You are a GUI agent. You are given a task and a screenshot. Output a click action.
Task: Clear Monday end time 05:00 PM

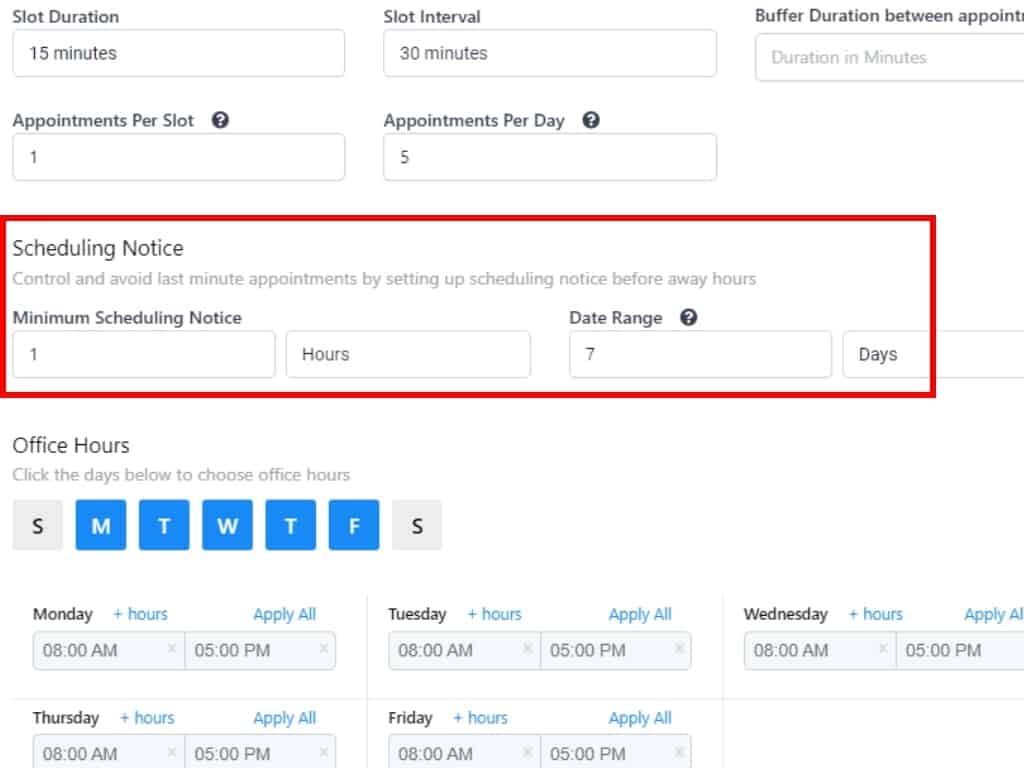[x=323, y=649]
